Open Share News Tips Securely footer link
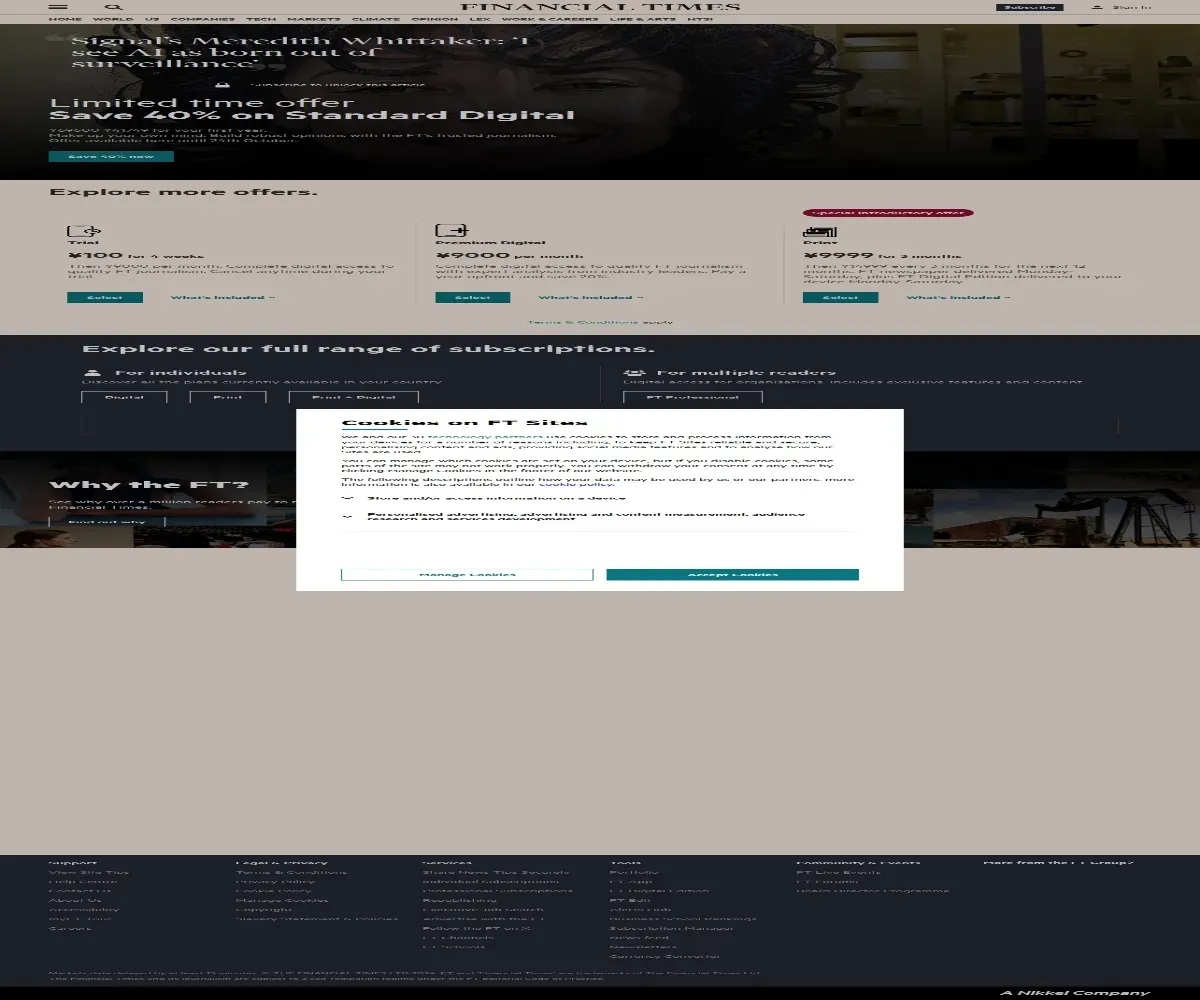 pyautogui.click(x=496, y=872)
